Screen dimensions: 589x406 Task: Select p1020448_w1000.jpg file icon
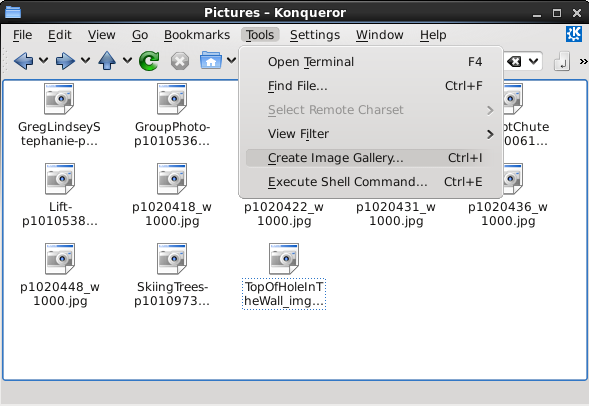(x=59, y=259)
